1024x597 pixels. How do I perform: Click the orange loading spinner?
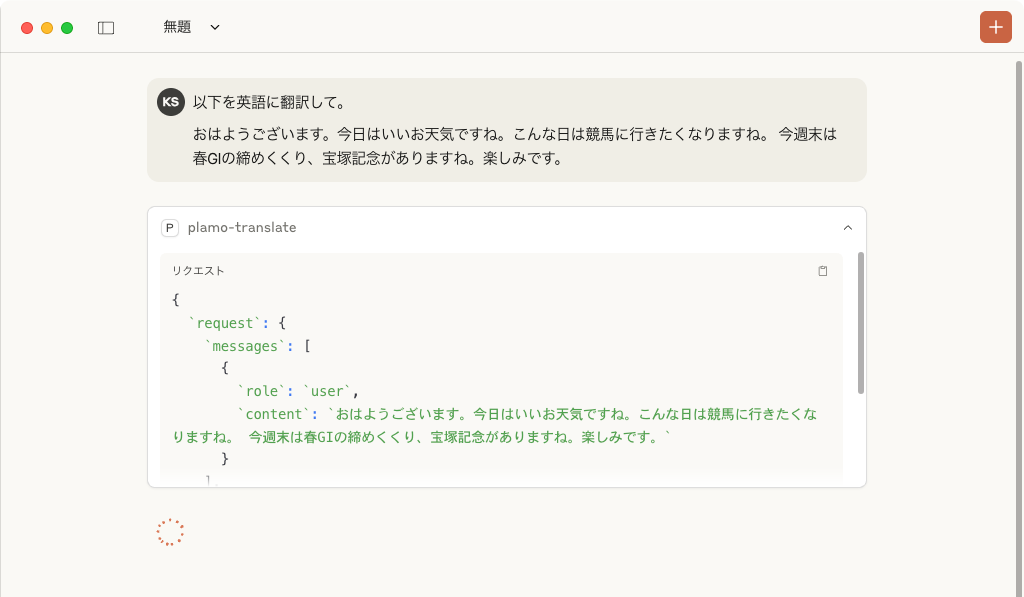tap(171, 533)
